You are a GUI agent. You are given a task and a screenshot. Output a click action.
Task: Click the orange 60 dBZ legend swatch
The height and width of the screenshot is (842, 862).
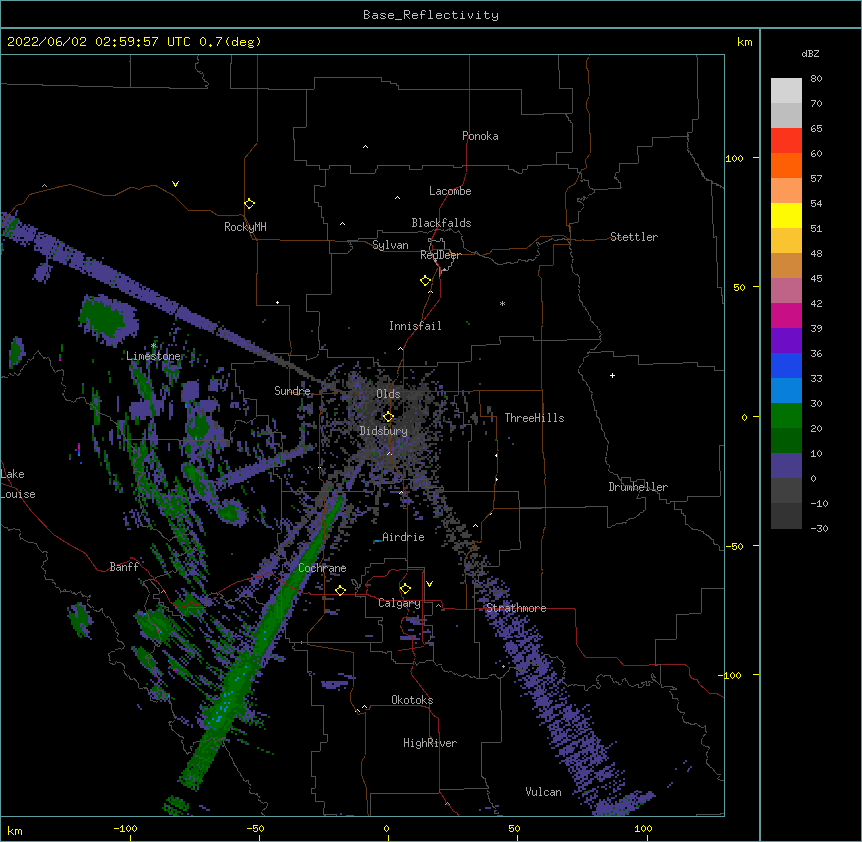pyautogui.click(x=786, y=165)
